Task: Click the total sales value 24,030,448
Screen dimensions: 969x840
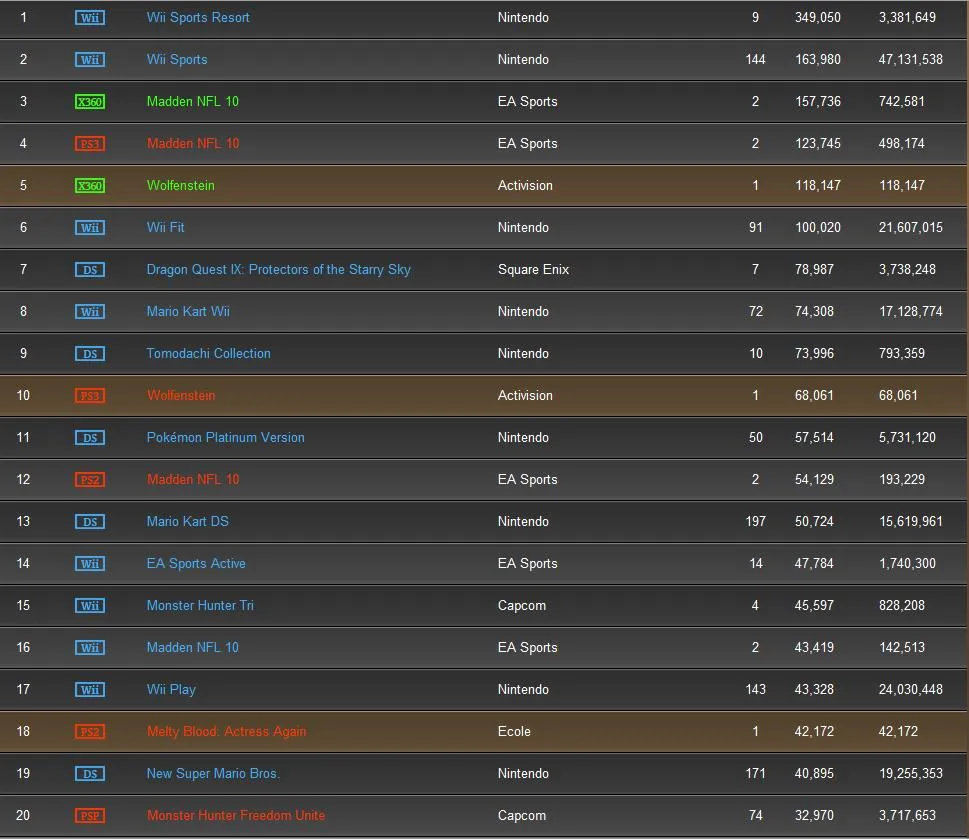Action: point(910,690)
